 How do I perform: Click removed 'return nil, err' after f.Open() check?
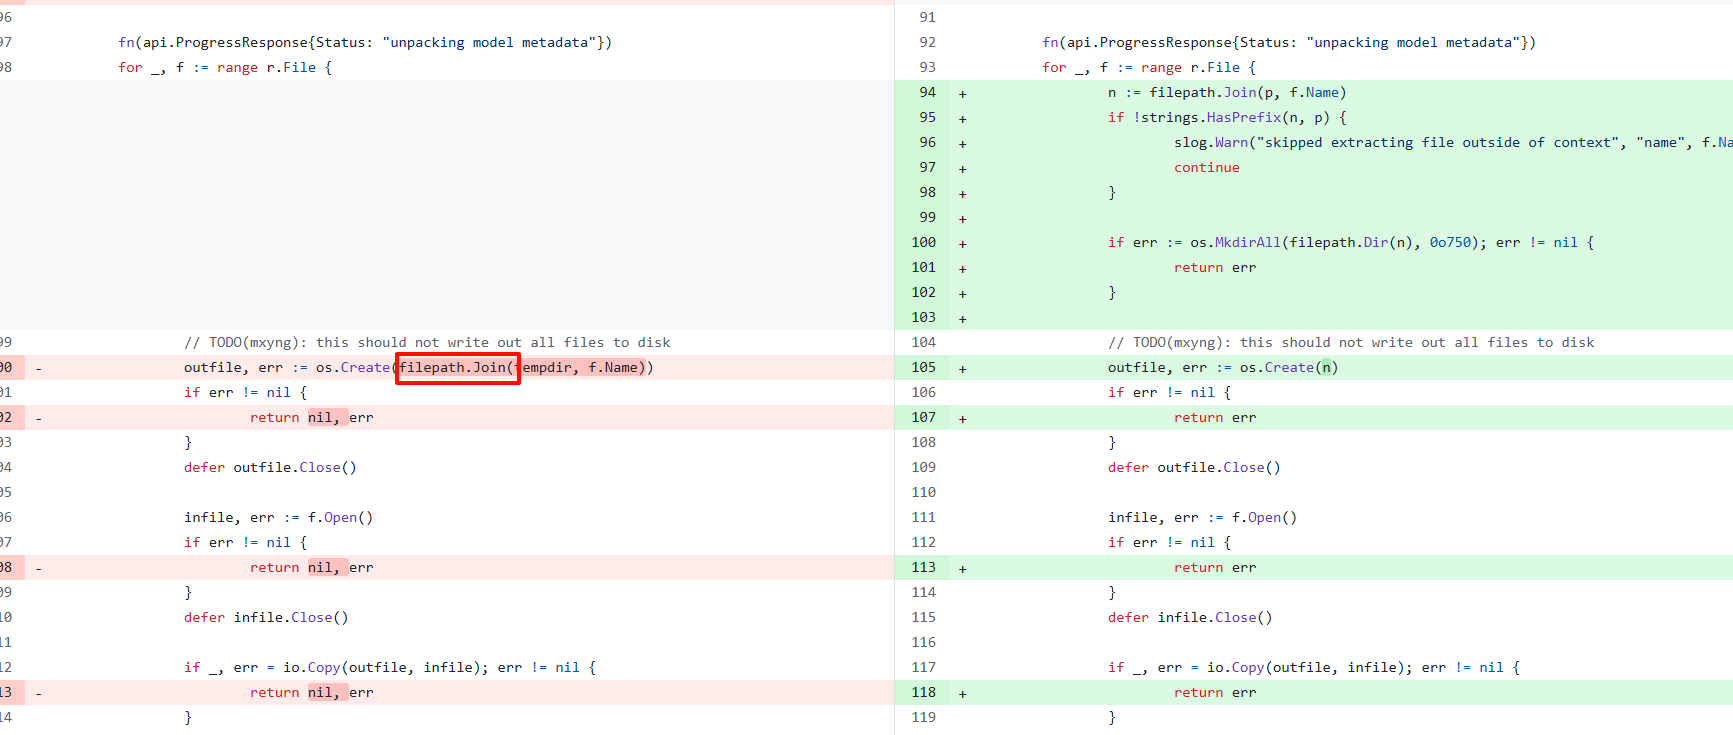(x=311, y=567)
